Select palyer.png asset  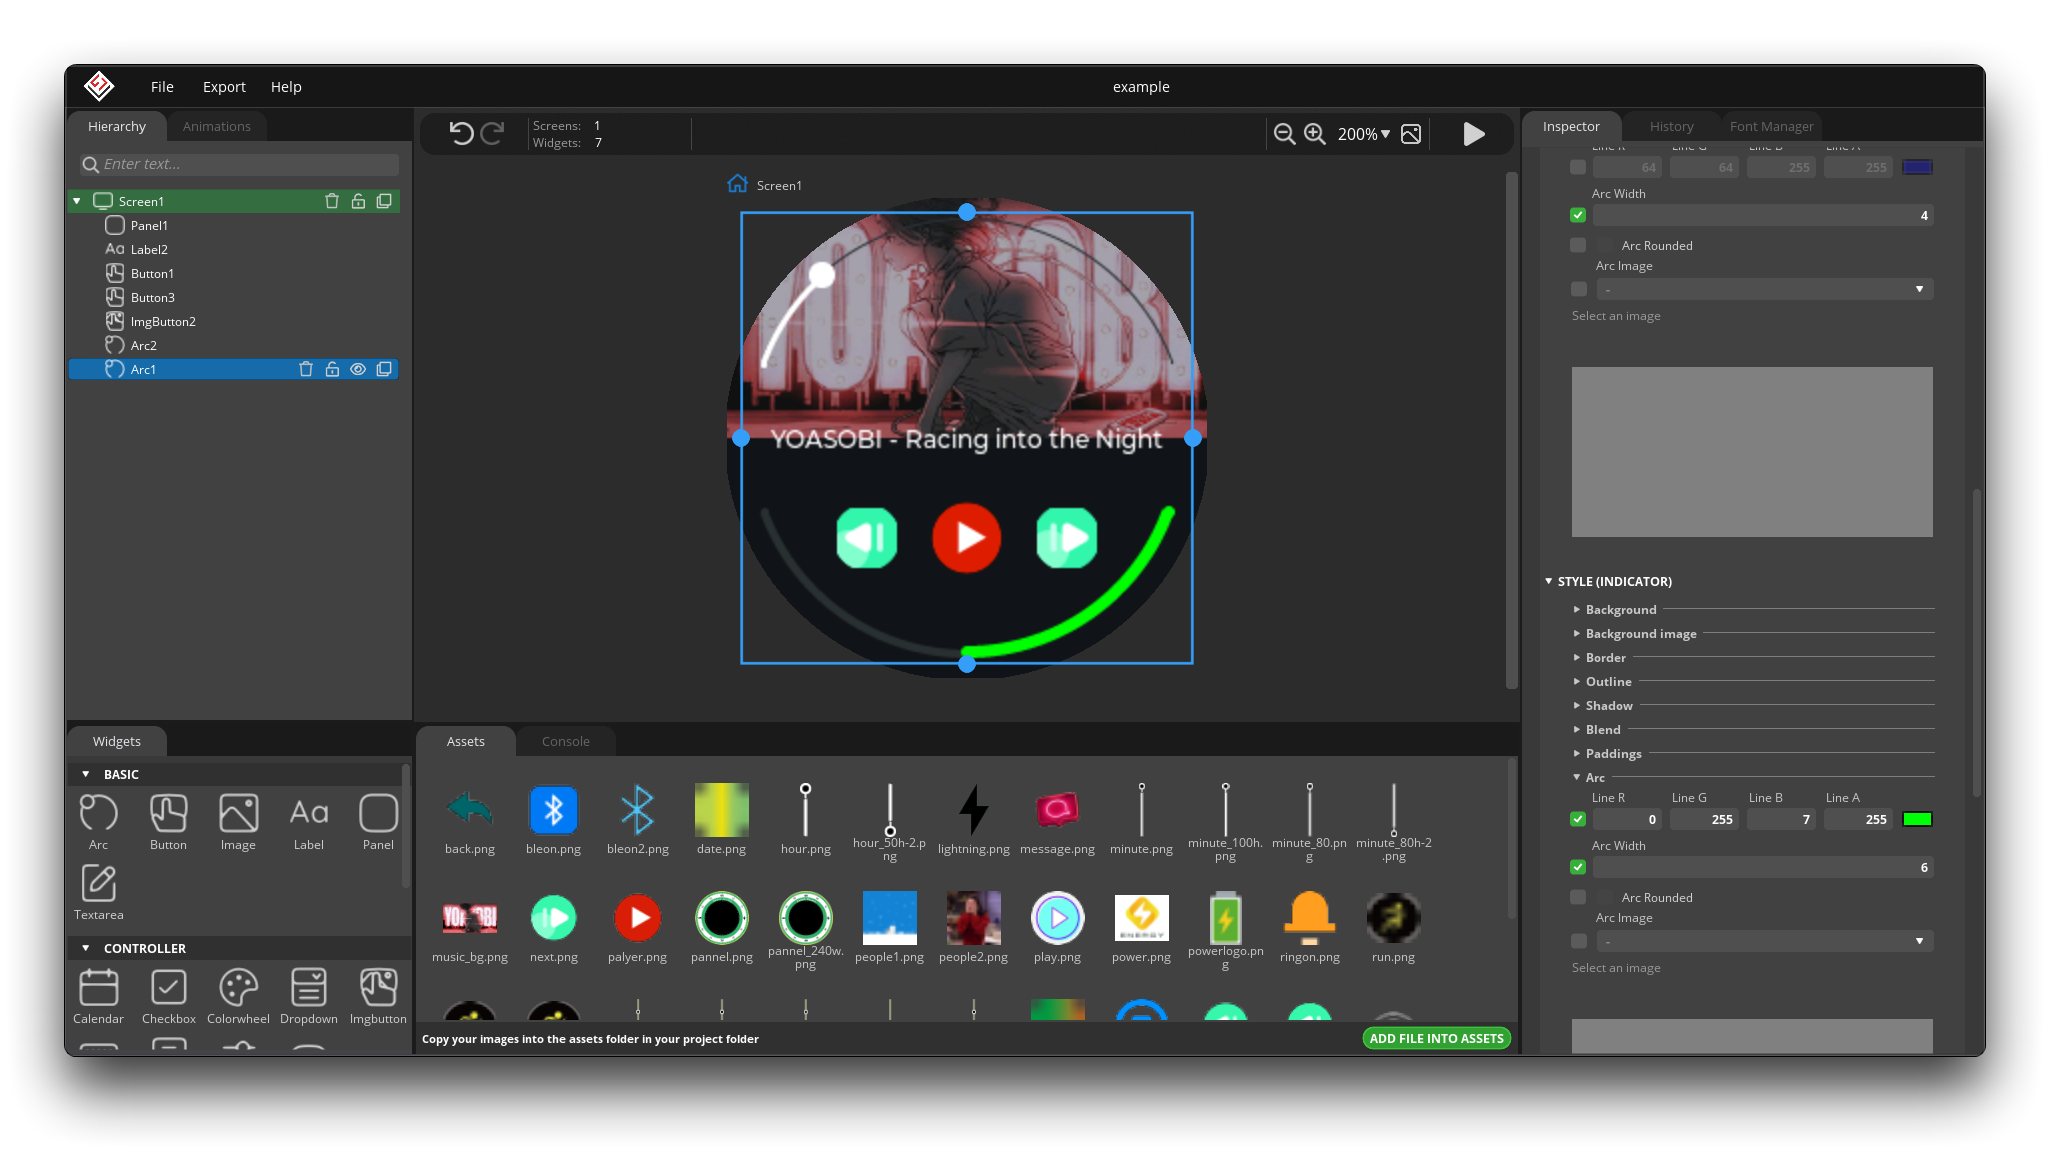(637, 918)
